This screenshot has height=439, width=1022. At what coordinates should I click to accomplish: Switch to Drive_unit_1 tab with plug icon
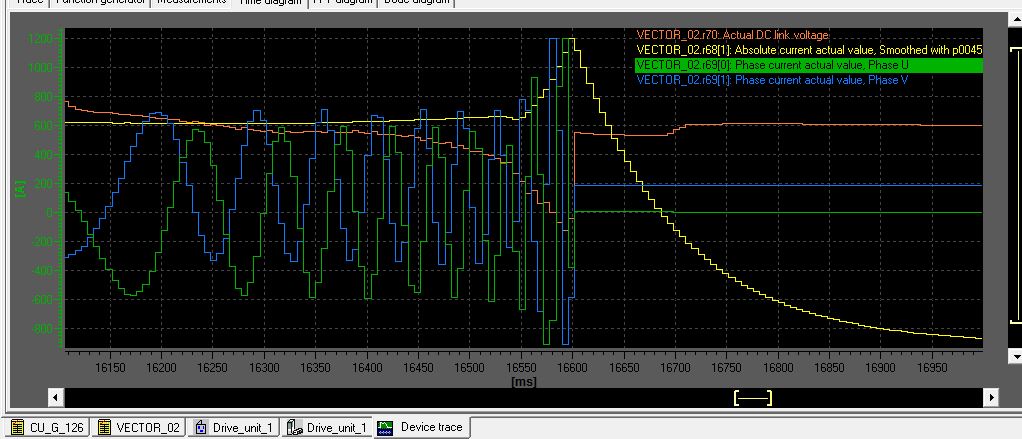point(235,428)
